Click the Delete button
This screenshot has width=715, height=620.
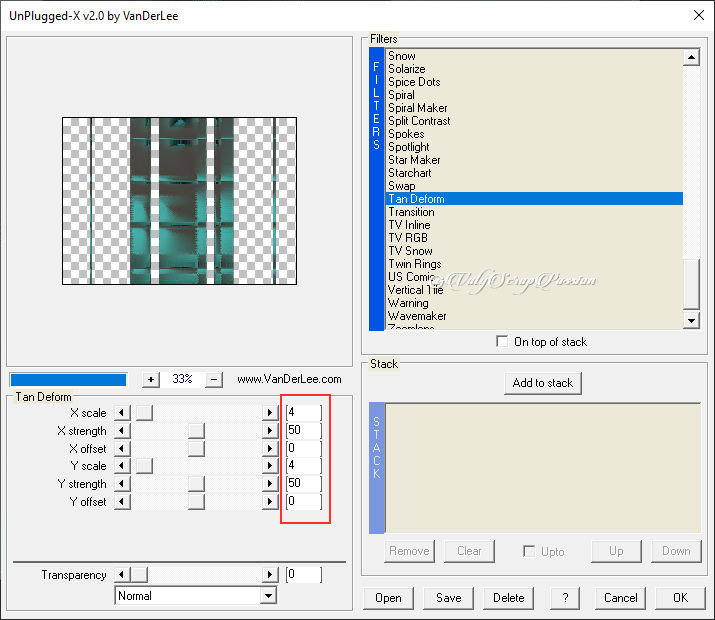(x=508, y=598)
